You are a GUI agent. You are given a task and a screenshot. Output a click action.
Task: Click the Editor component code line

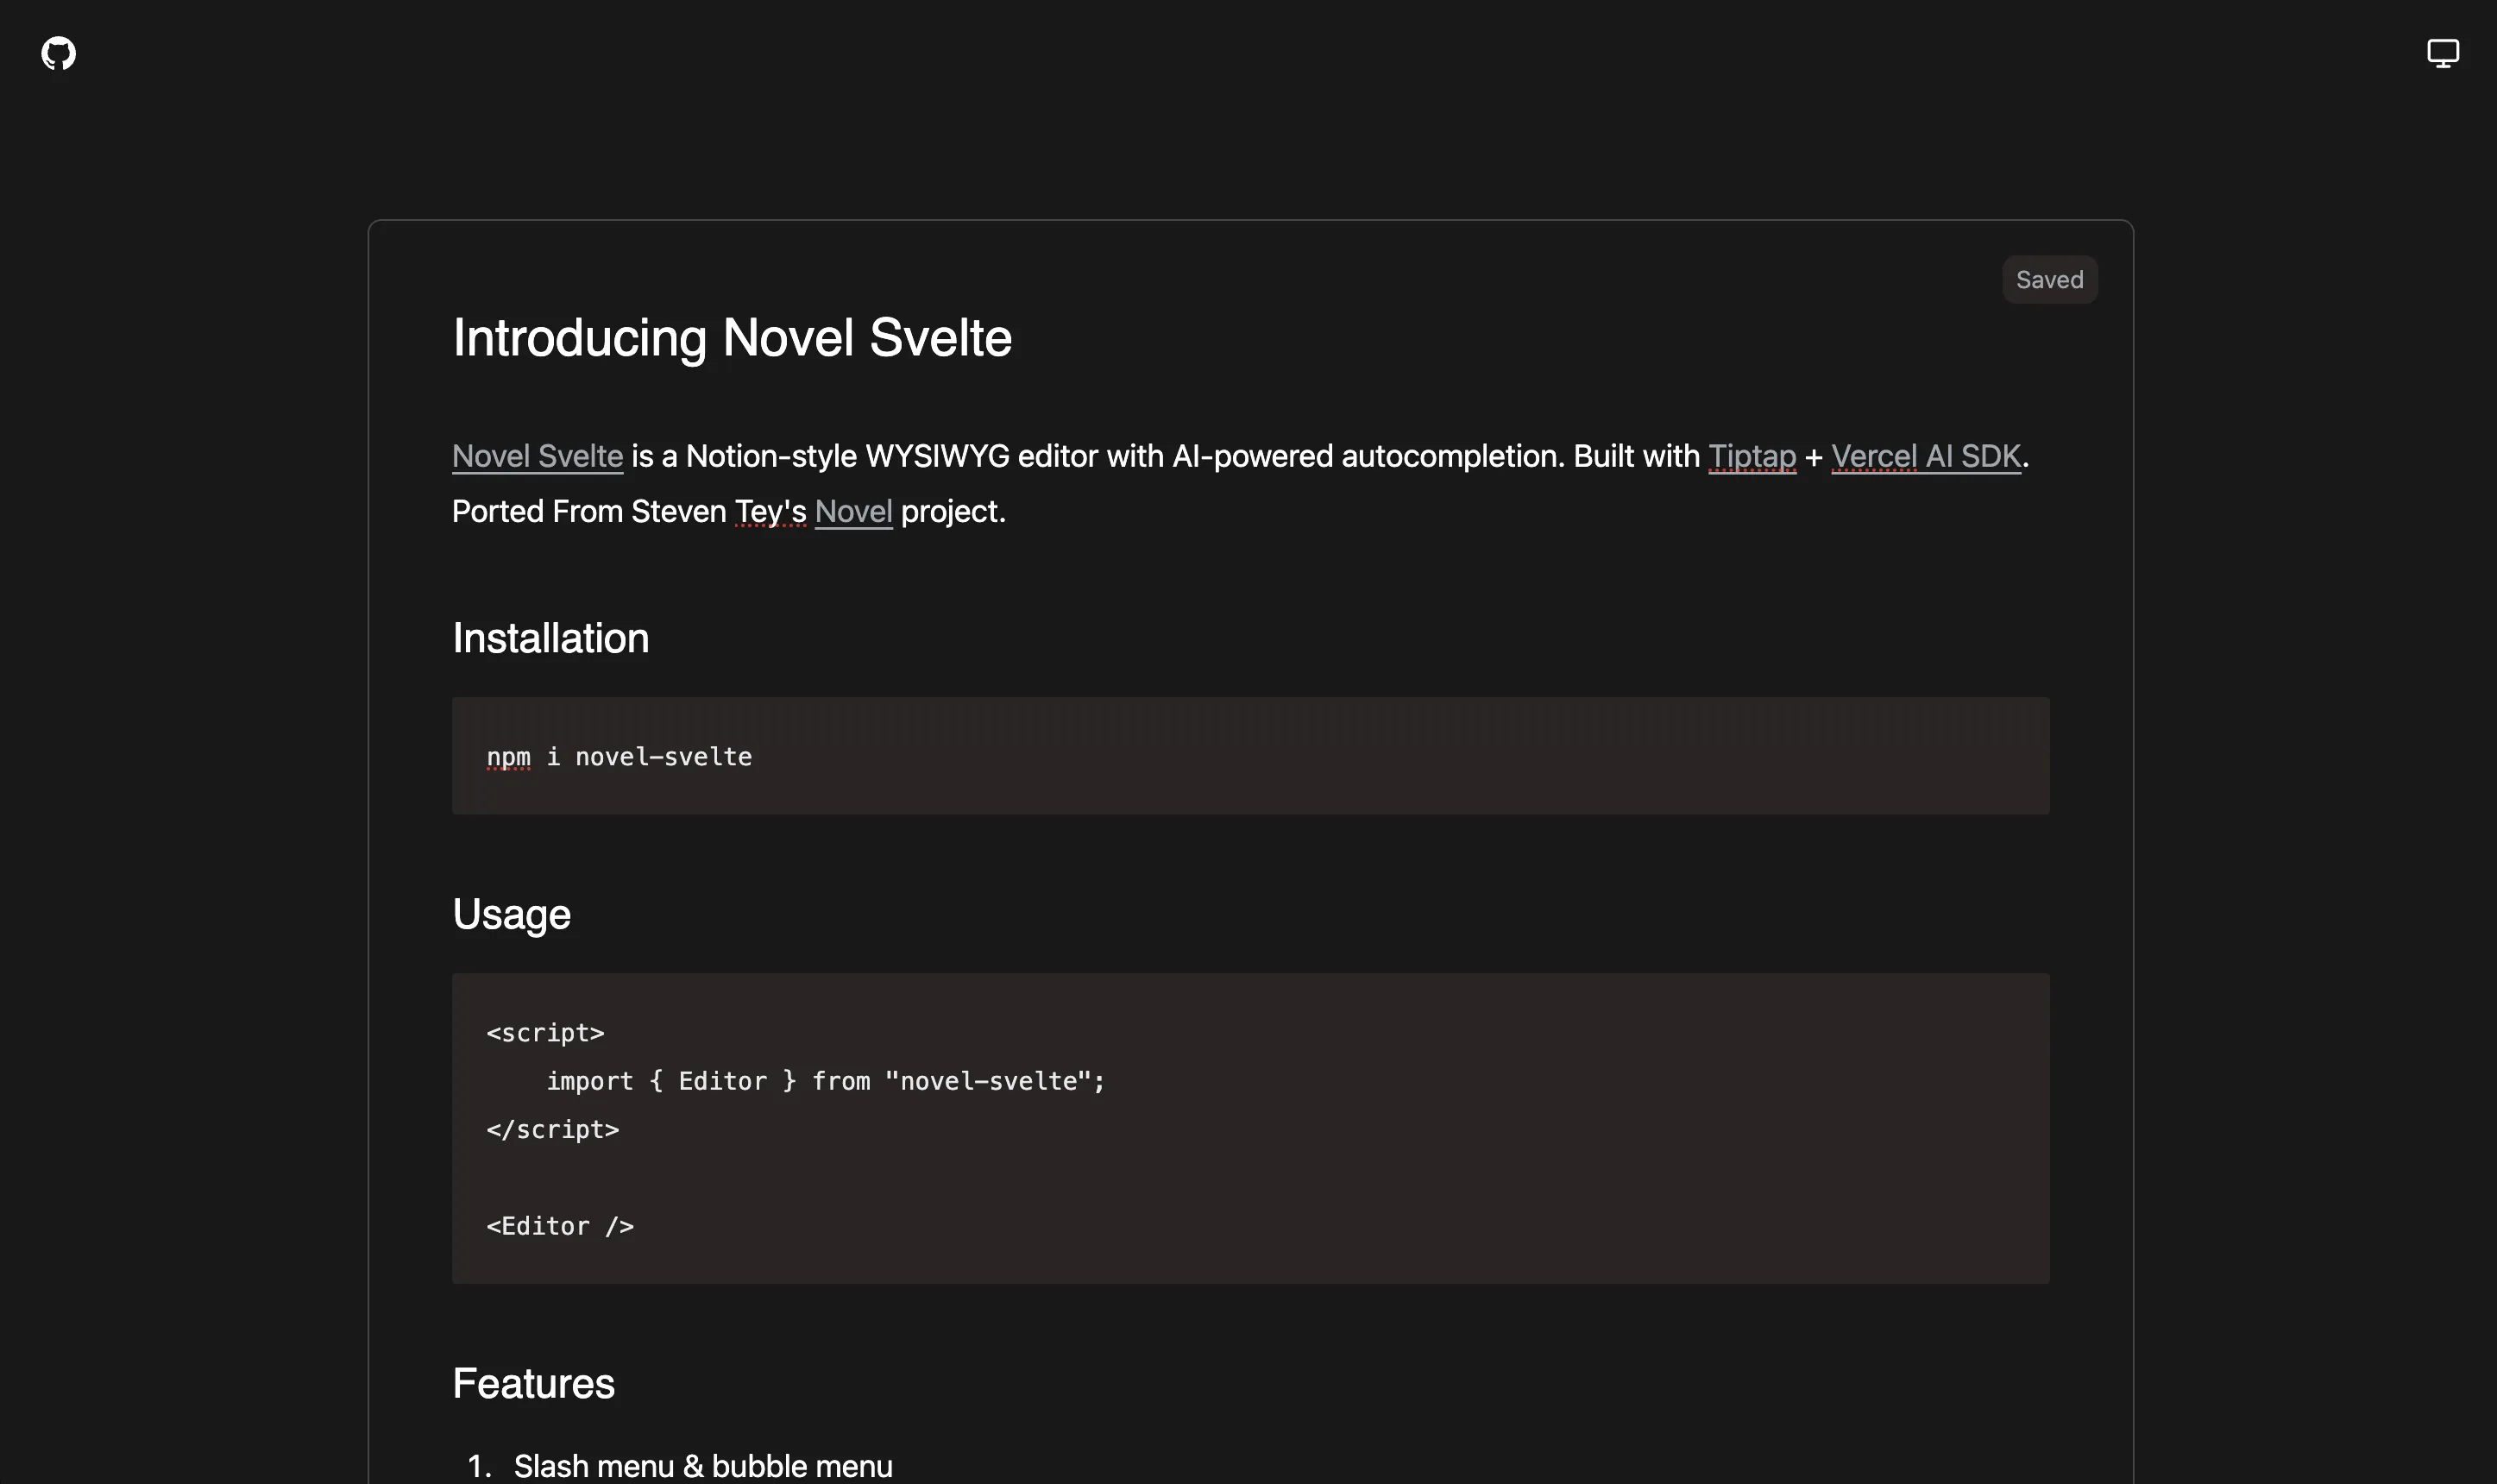point(560,1226)
